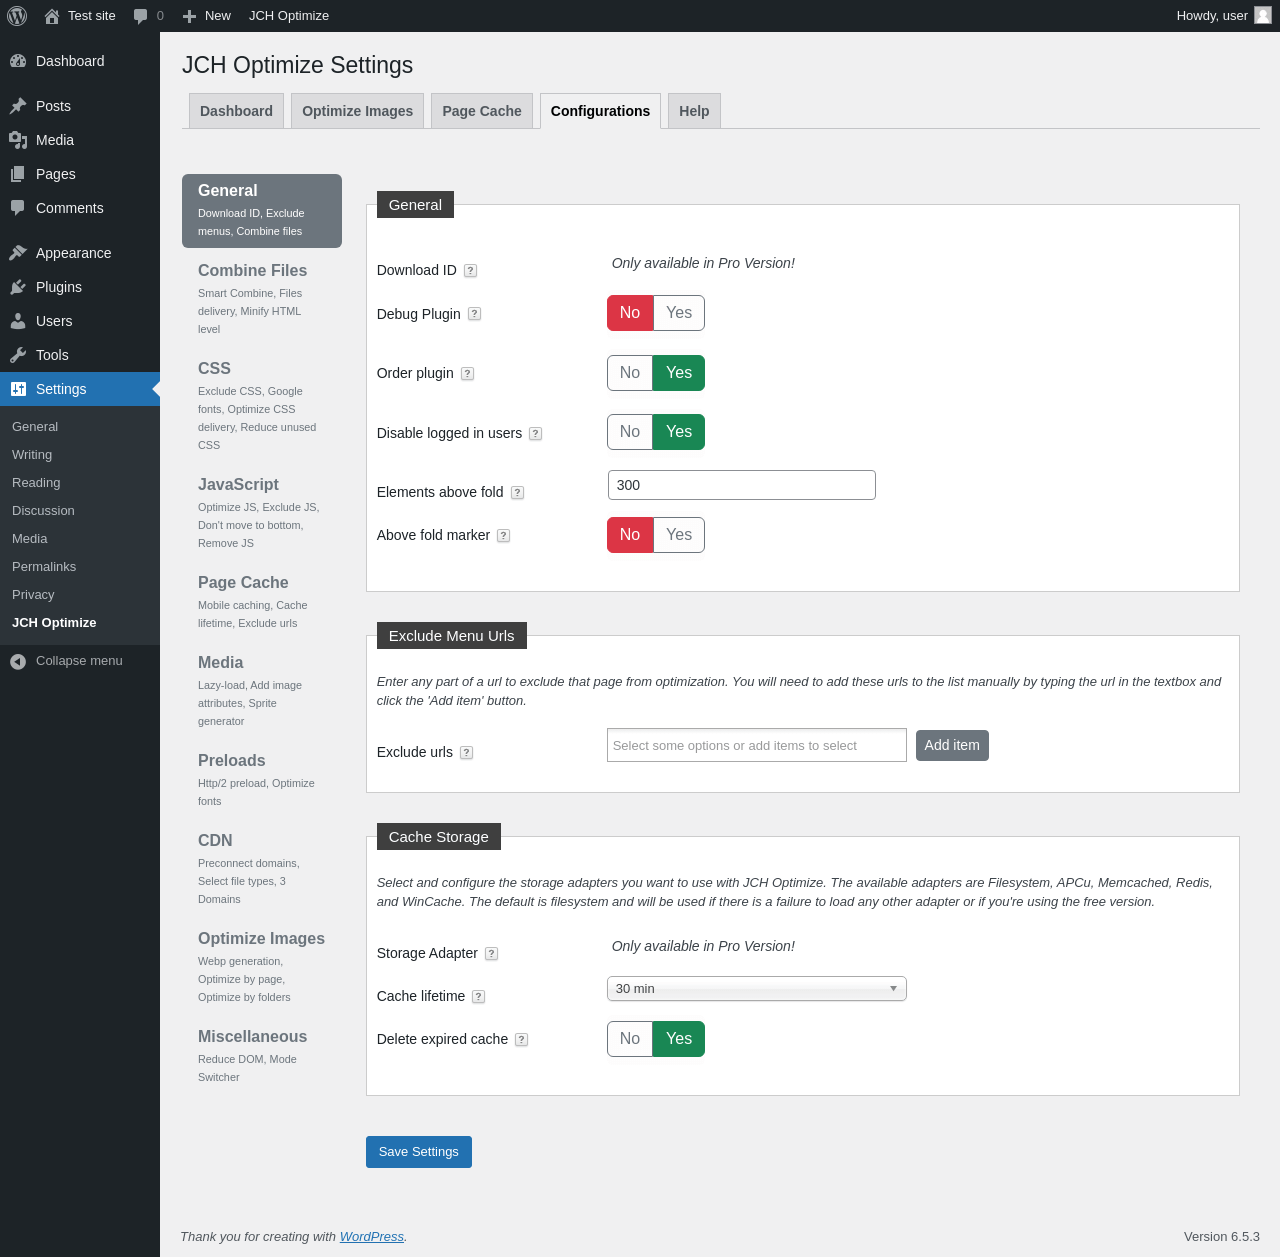
Task: Open the Configurations tab
Action: click(x=600, y=111)
